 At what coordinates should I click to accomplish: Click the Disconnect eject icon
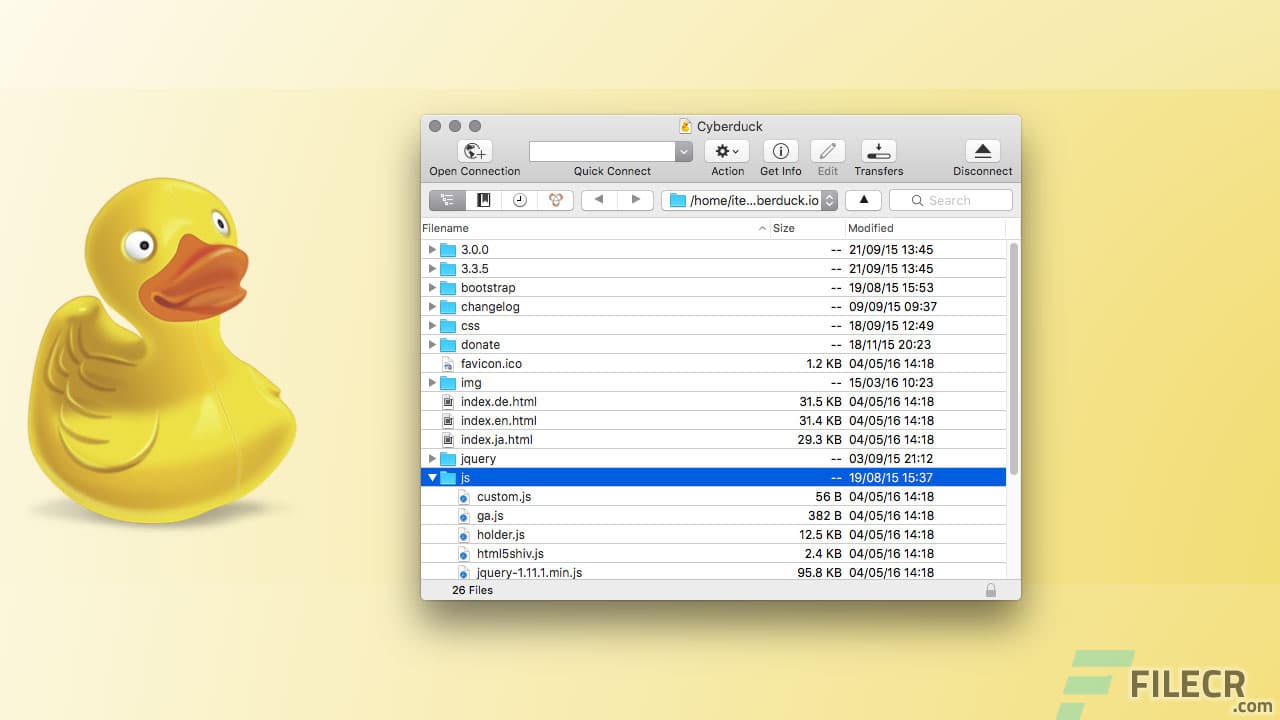tap(981, 151)
